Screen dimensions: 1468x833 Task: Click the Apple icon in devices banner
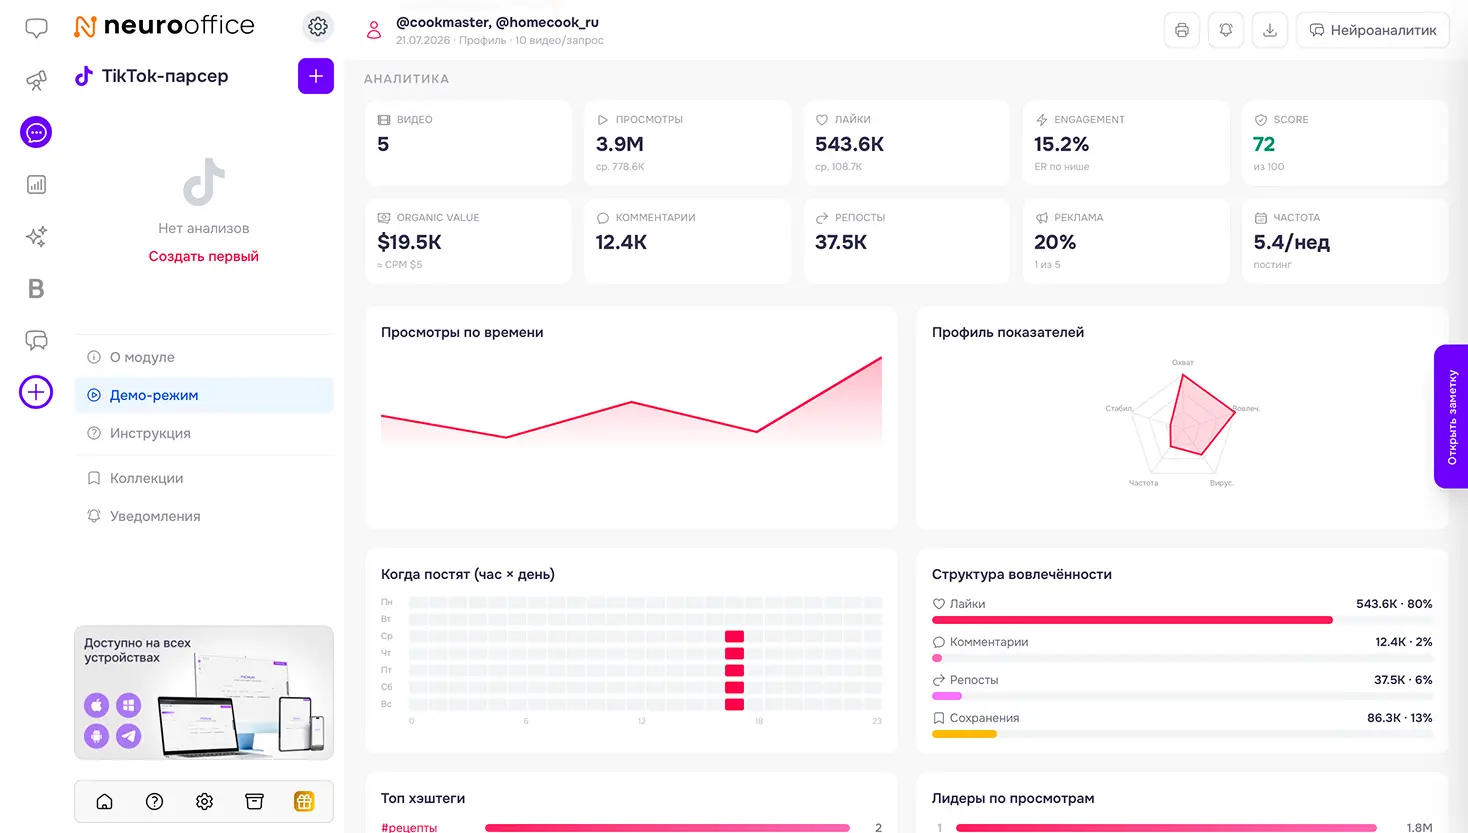pos(97,705)
